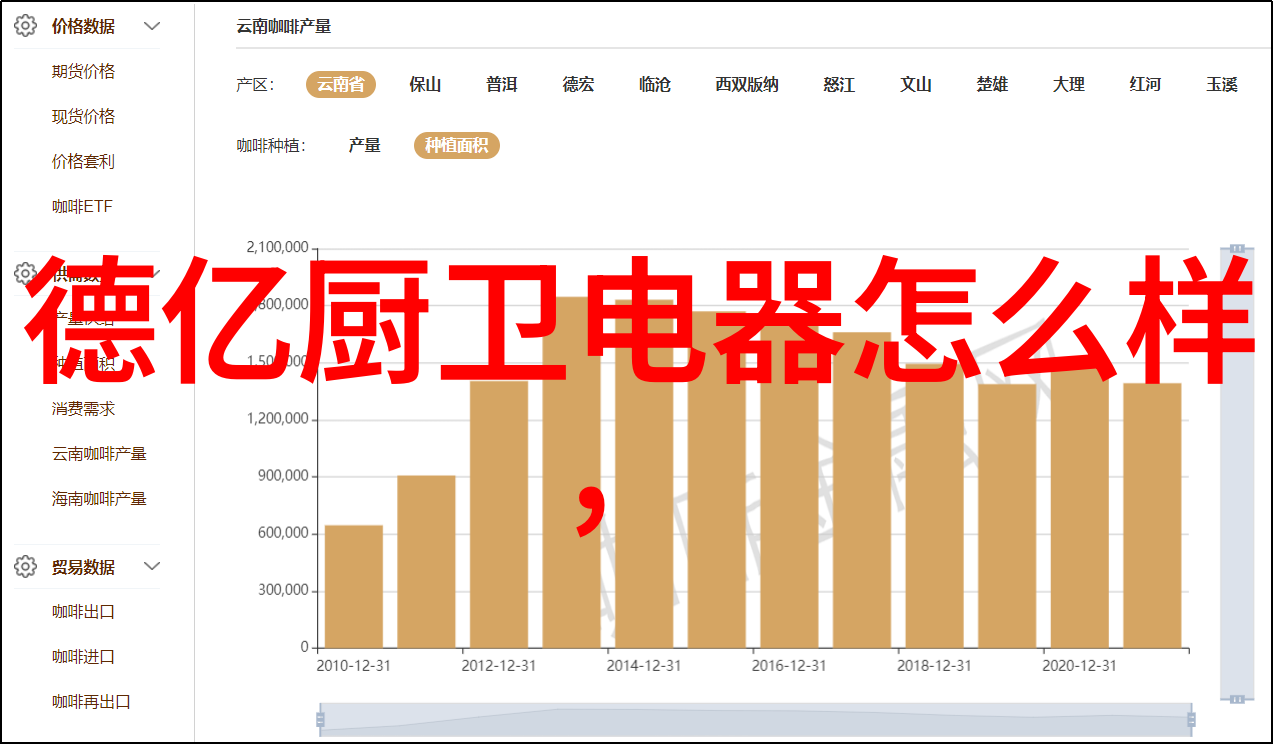Viewport: 1275px width, 744px height.
Task: Choose the 德宏 region
Action: [578, 85]
